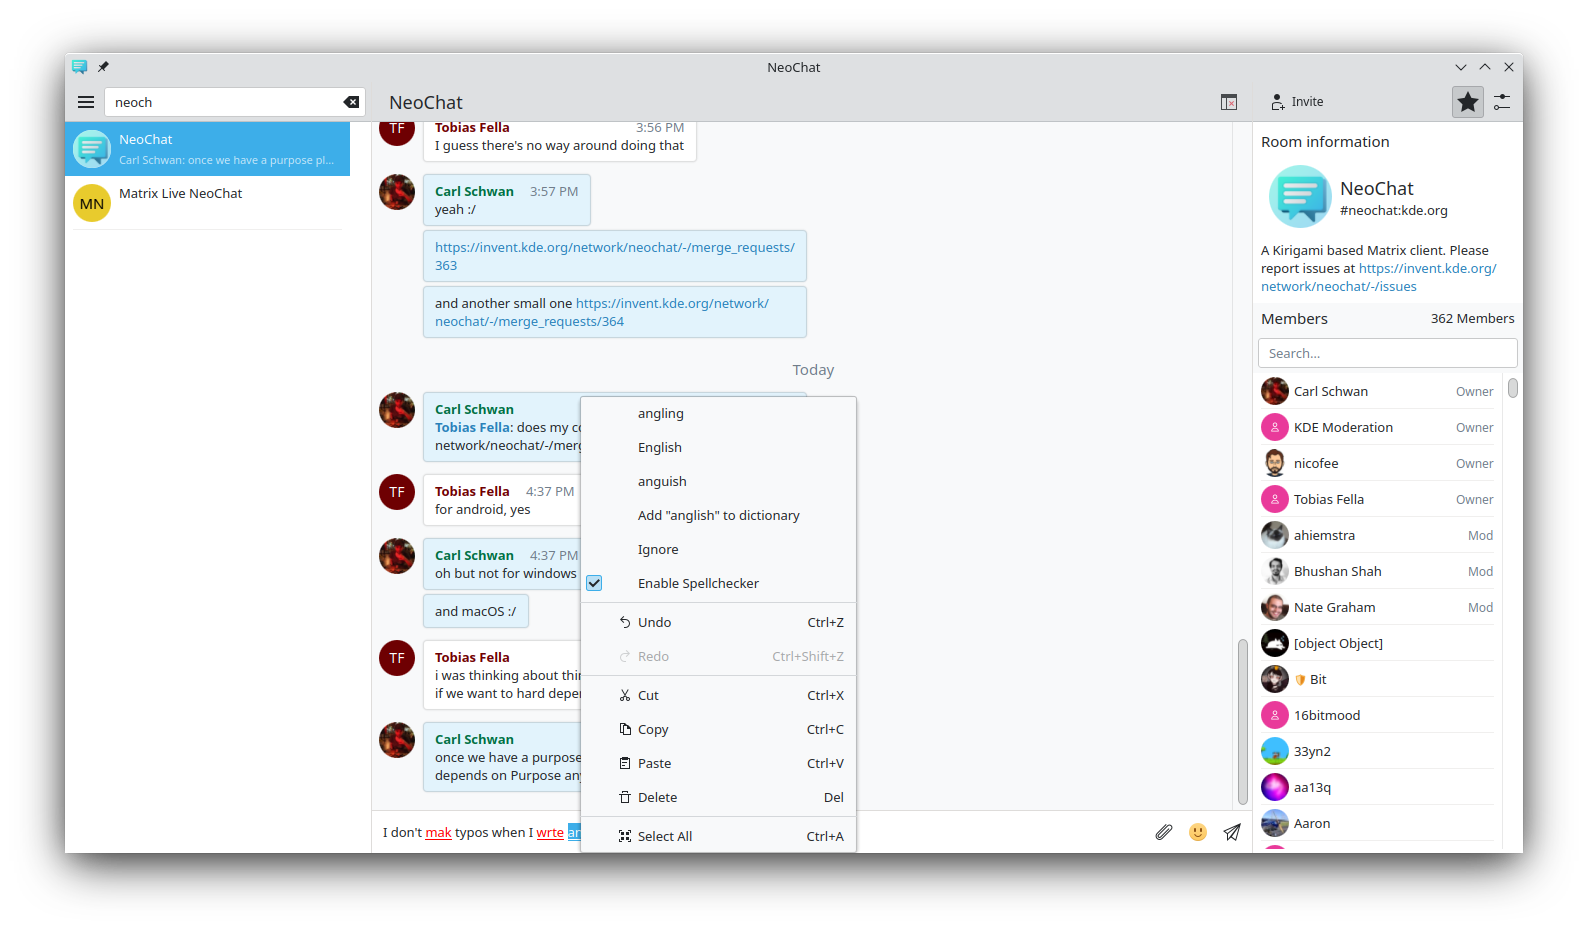Click the pin window icon in titlebar

pos(103,67)
